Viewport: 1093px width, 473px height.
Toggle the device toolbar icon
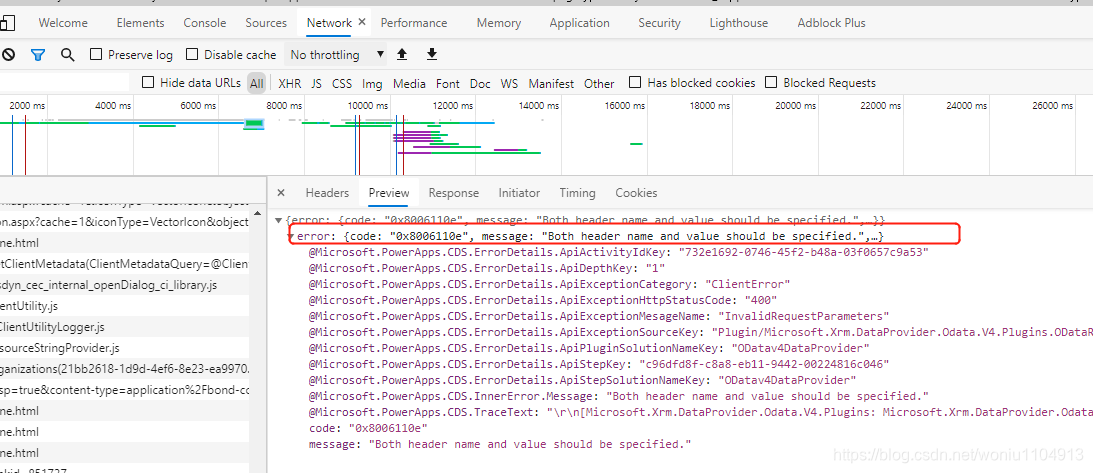pyautogui.click(x=6, y=24)
